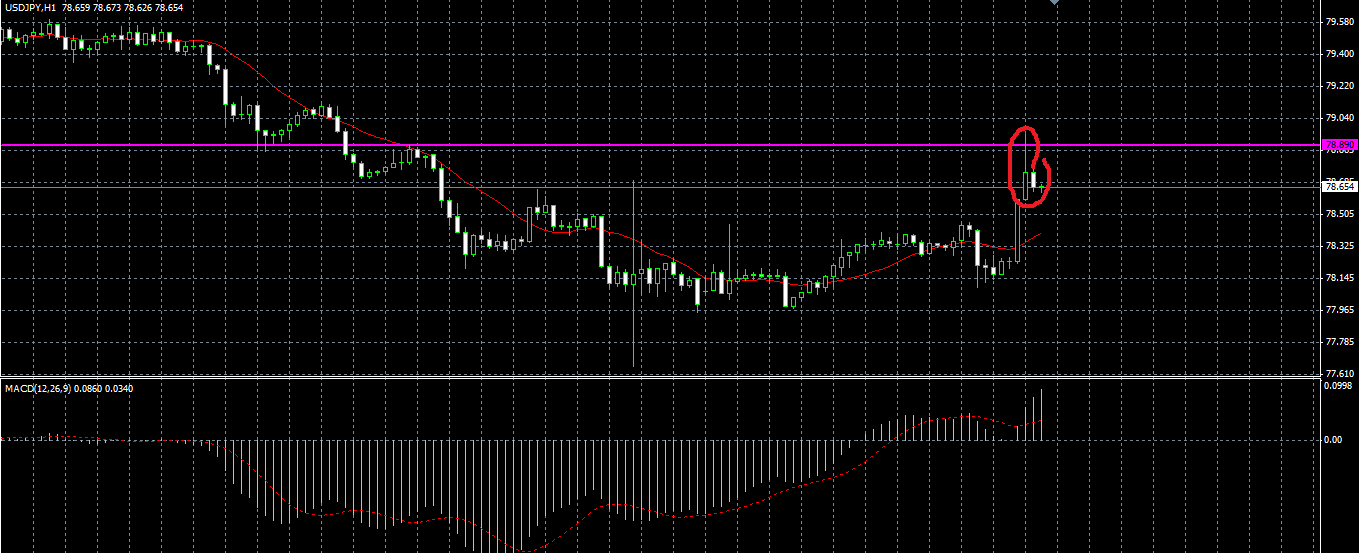Click the 77.965 value on price scale
1359x553 pixels.
[x=1339, y=310]
